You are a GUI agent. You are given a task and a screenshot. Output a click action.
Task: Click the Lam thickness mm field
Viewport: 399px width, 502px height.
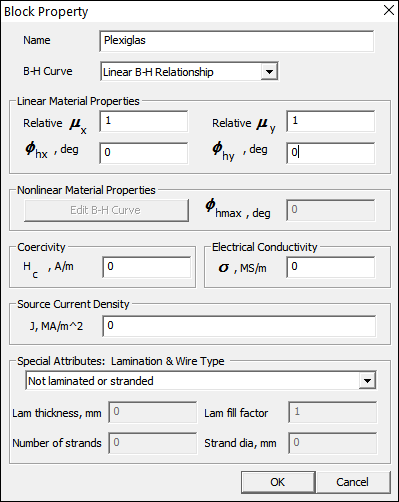pyautogui.click(x=153, y=412)
